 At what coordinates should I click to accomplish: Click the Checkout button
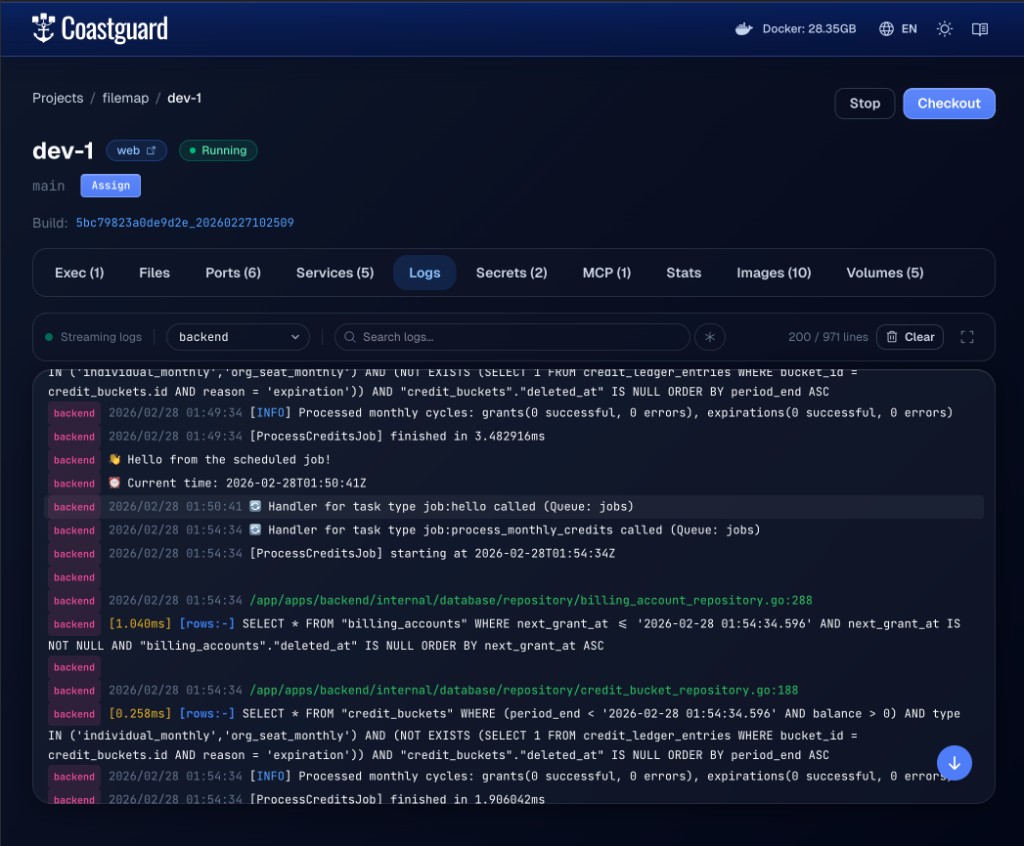coord(948,103)
